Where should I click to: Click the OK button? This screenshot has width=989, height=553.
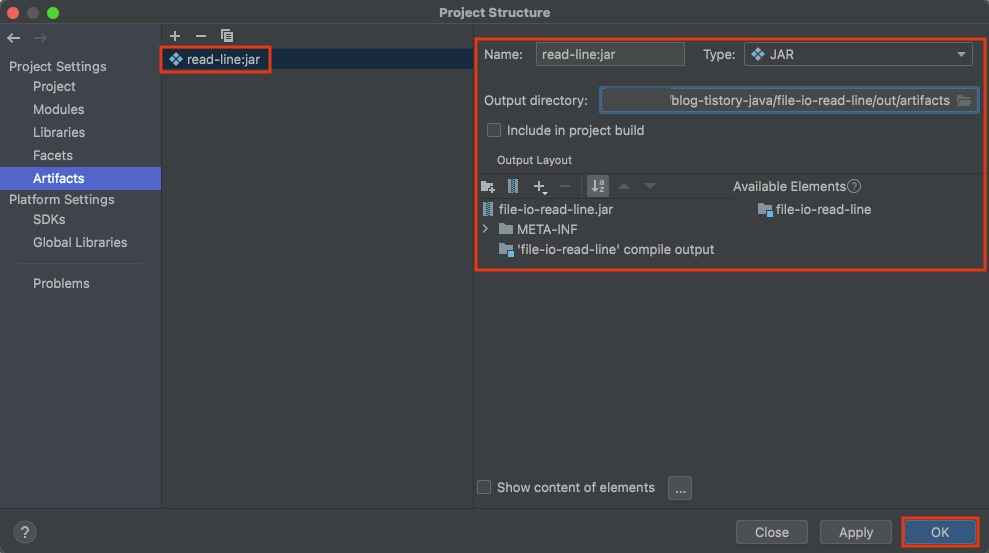(940, 532)
